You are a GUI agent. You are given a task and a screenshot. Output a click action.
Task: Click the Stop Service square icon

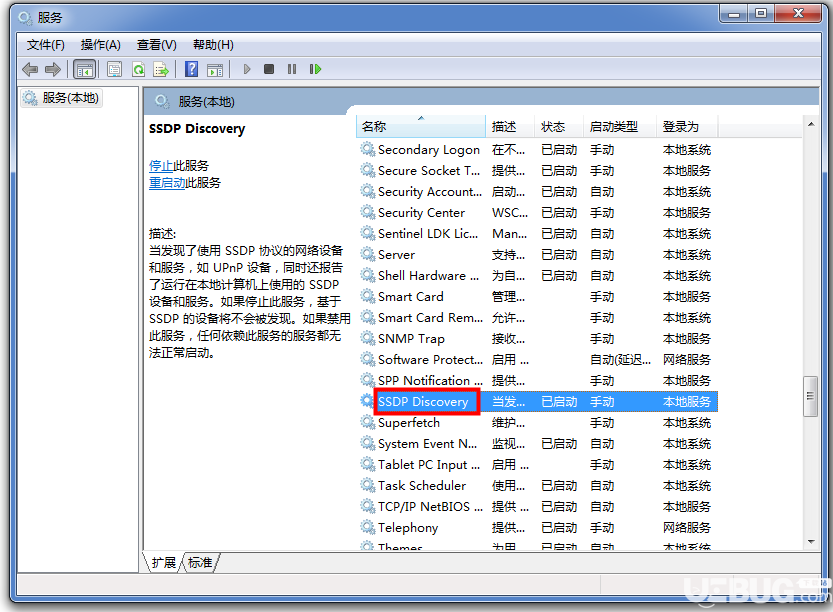[269, 69]
